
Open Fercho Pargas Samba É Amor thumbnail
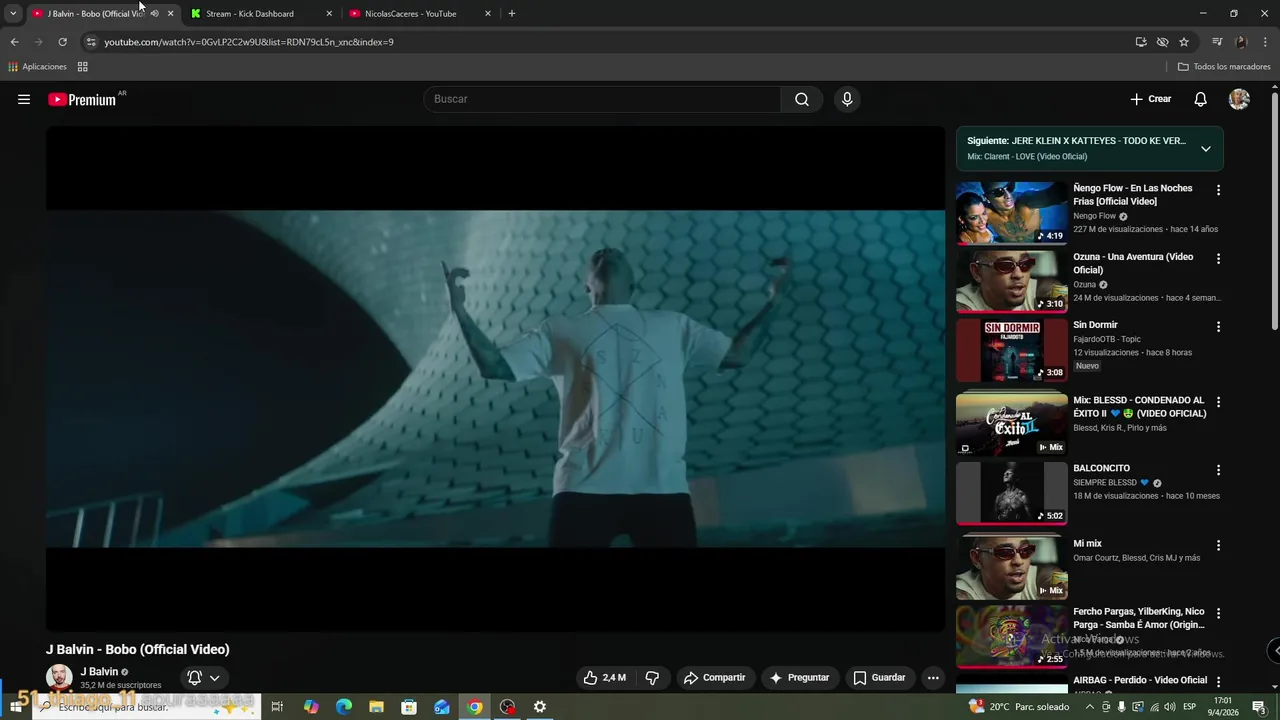1011,636
